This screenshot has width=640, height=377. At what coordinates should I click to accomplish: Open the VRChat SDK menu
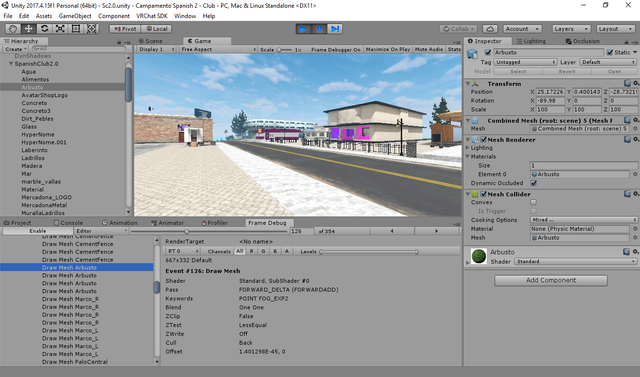[152, 16]
